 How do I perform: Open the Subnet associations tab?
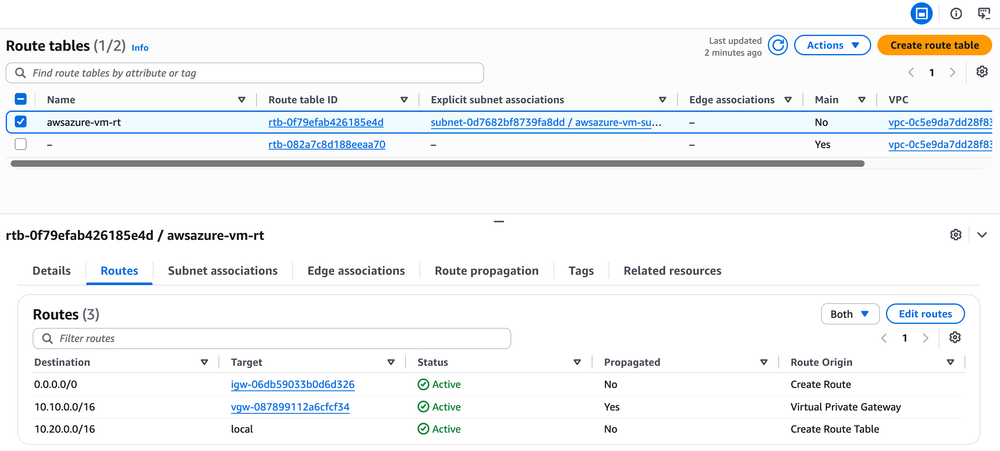pos(223,270)
